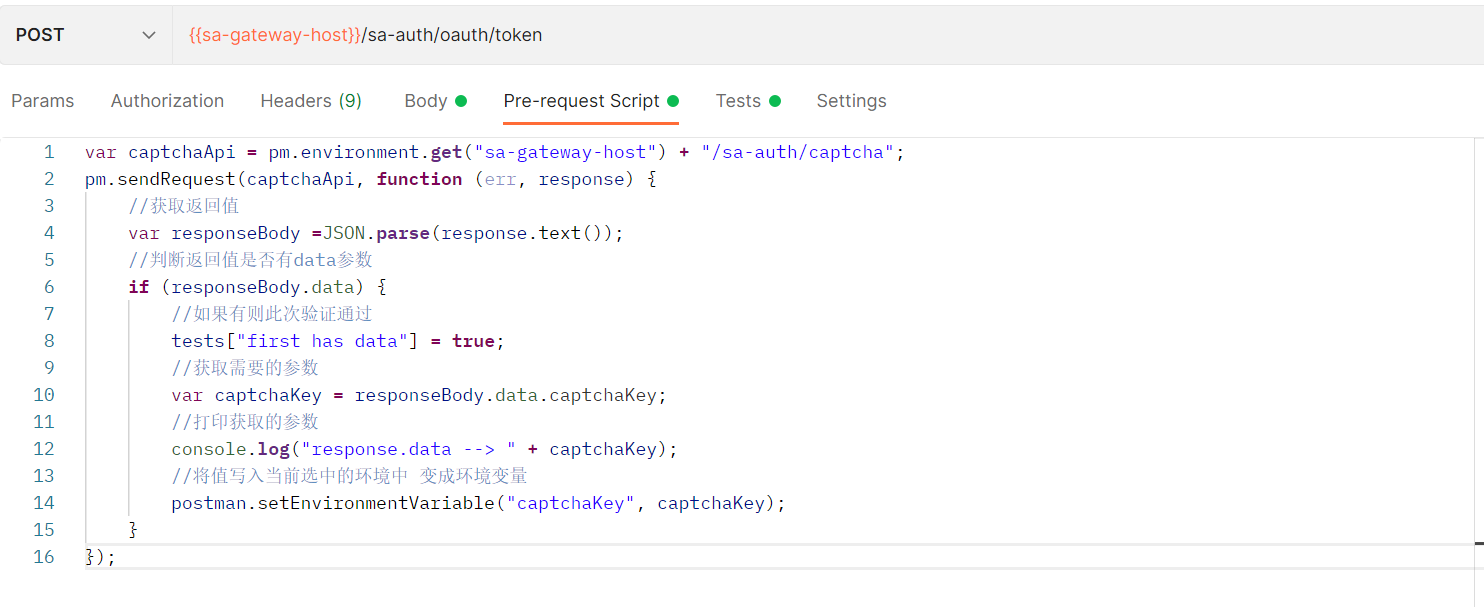
Task: Select the Headers (9) tab
Action: (311, 101)
